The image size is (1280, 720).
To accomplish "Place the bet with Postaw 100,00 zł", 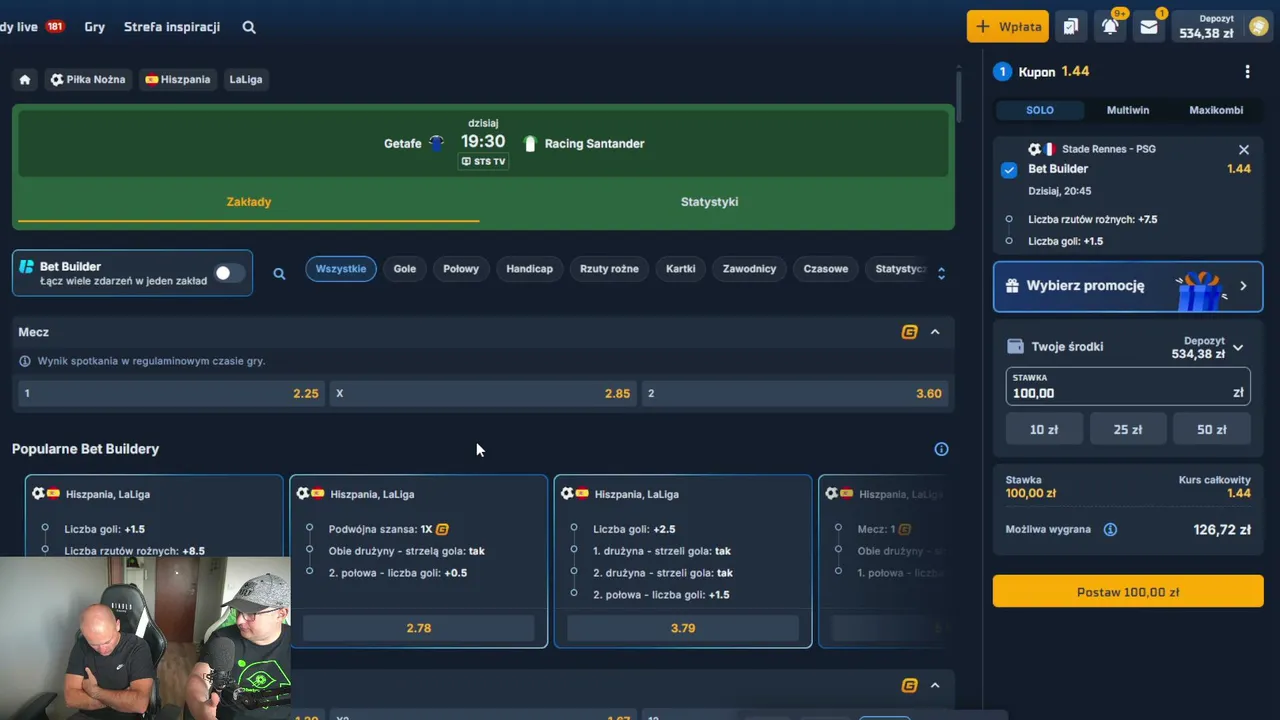I will (x=1128, y=592).
